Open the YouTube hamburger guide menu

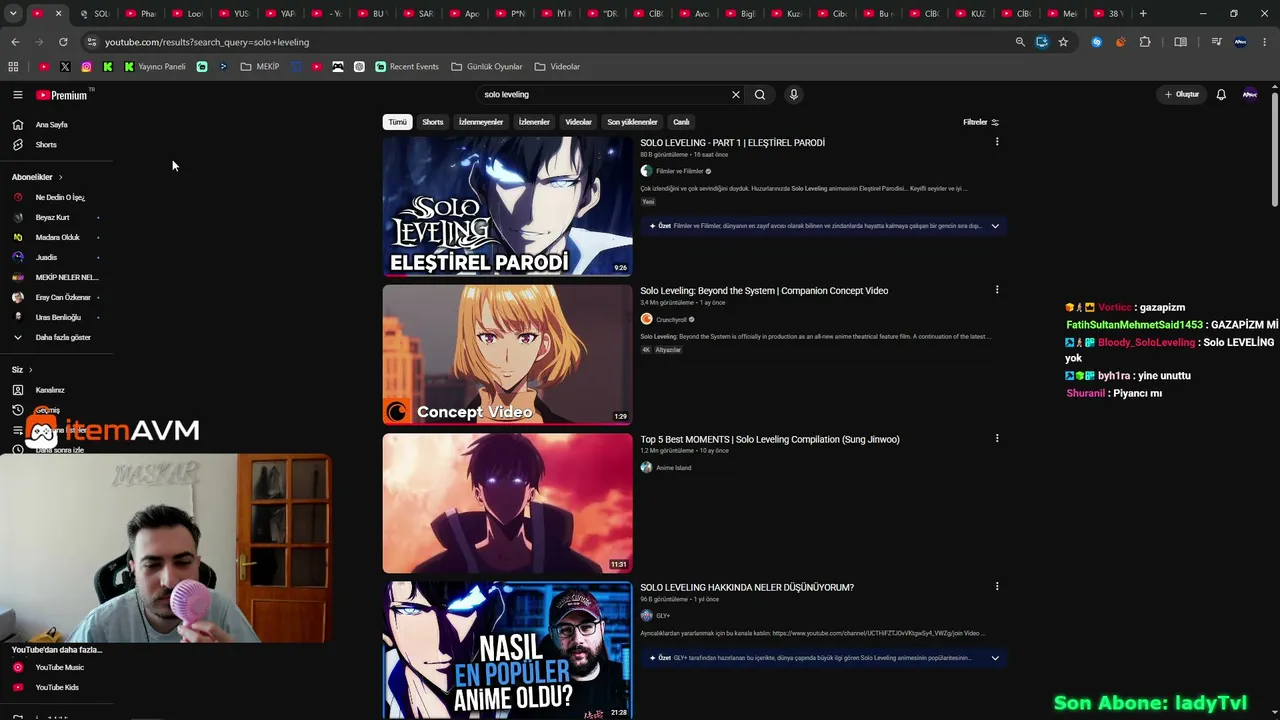pos(17,95)
